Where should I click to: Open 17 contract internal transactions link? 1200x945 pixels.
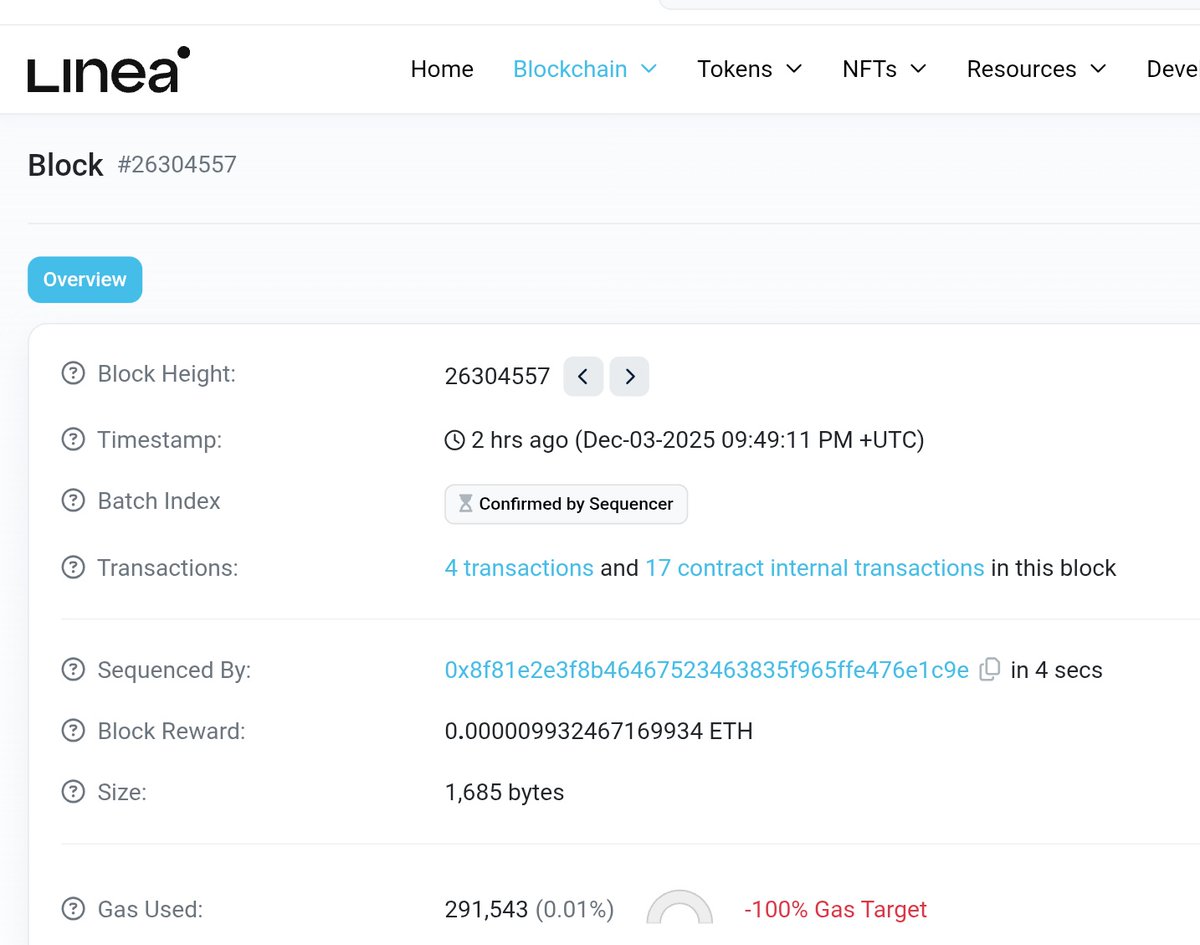click(x=815, y=568)
